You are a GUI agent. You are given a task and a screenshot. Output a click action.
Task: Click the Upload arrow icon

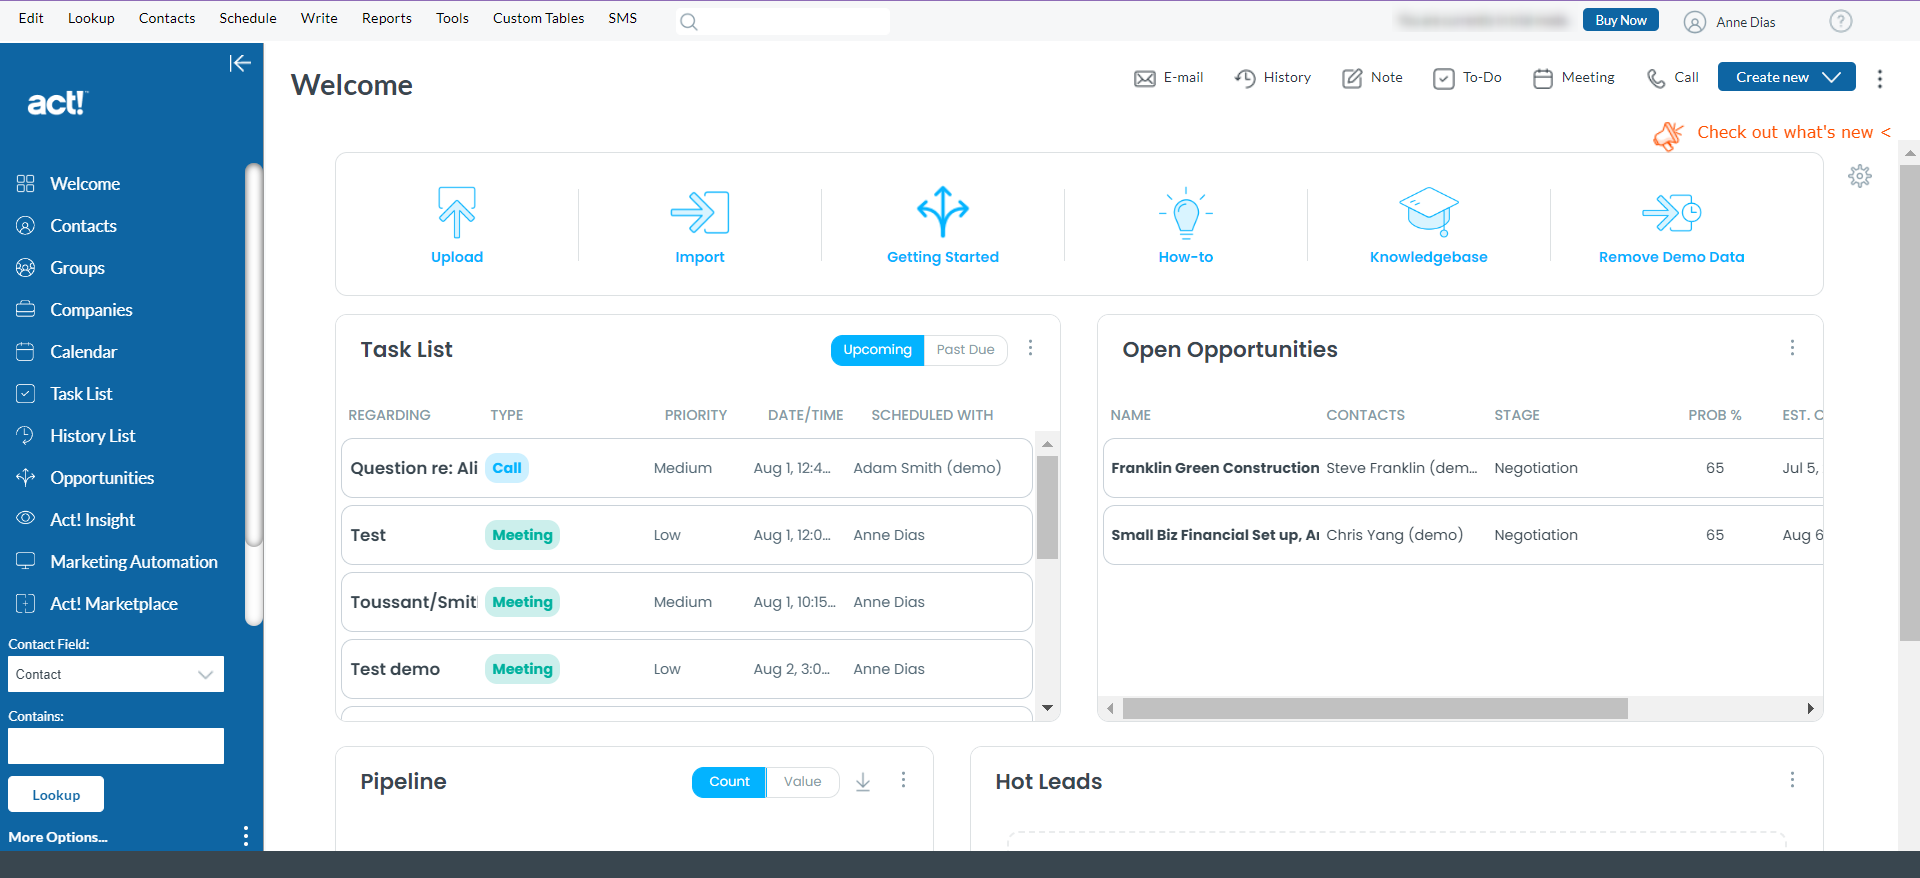457,212
